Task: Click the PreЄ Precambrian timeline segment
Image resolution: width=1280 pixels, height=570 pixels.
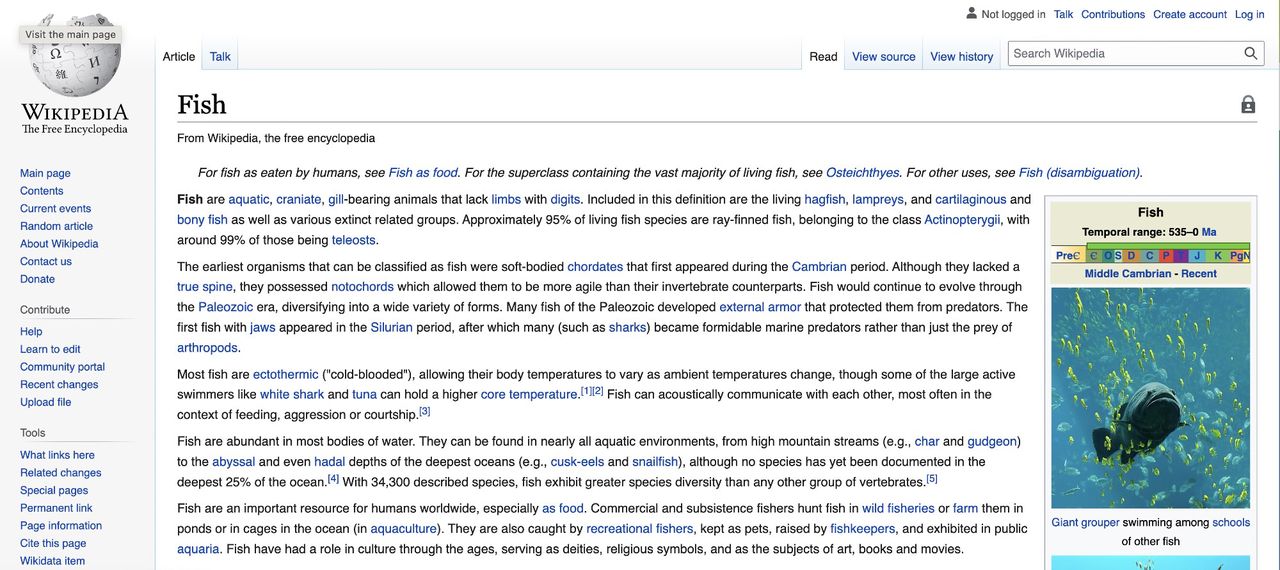Action: (1068, 256)
